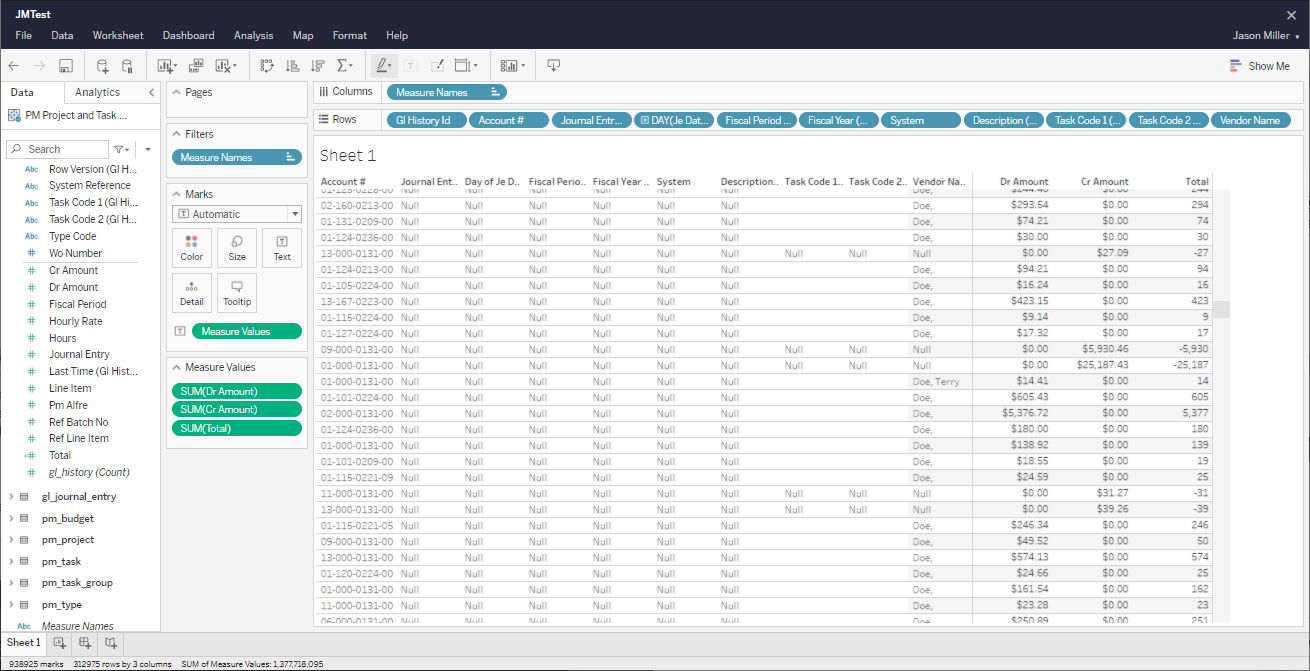
Task: Add a new dashboard tab icon
Action: click(86, 642)
